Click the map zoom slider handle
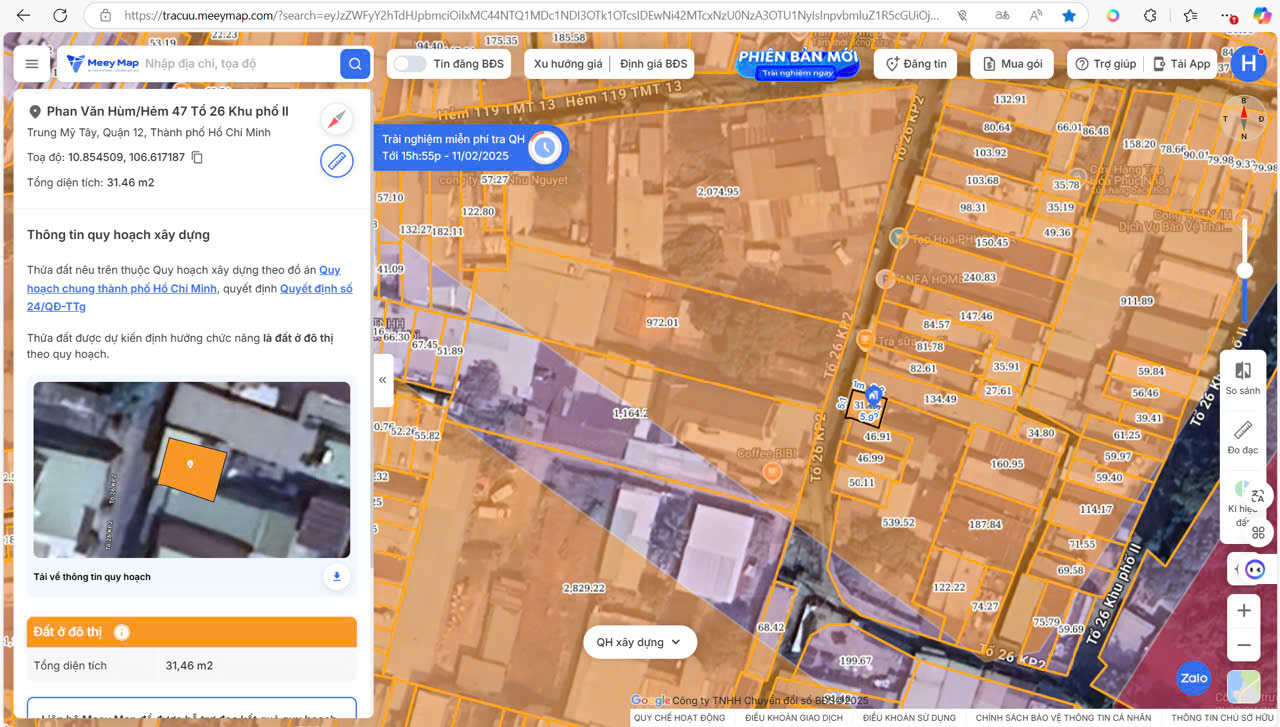 click(x=1245, y=270)
